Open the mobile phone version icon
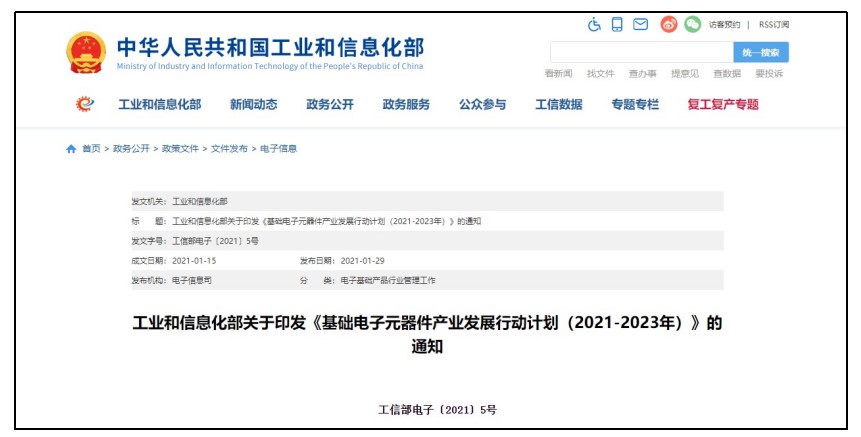 (617, 24)
